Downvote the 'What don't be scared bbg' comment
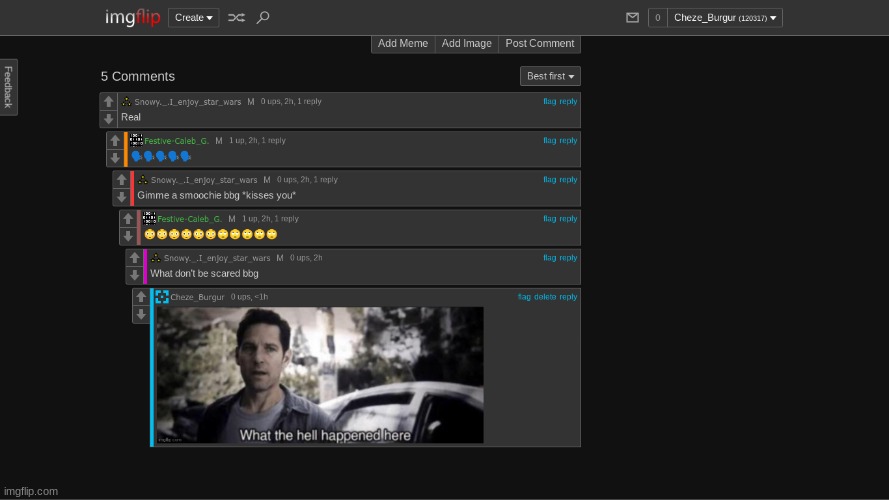Image resolution: width=889 pixels, height=500 pixels. 134,275
